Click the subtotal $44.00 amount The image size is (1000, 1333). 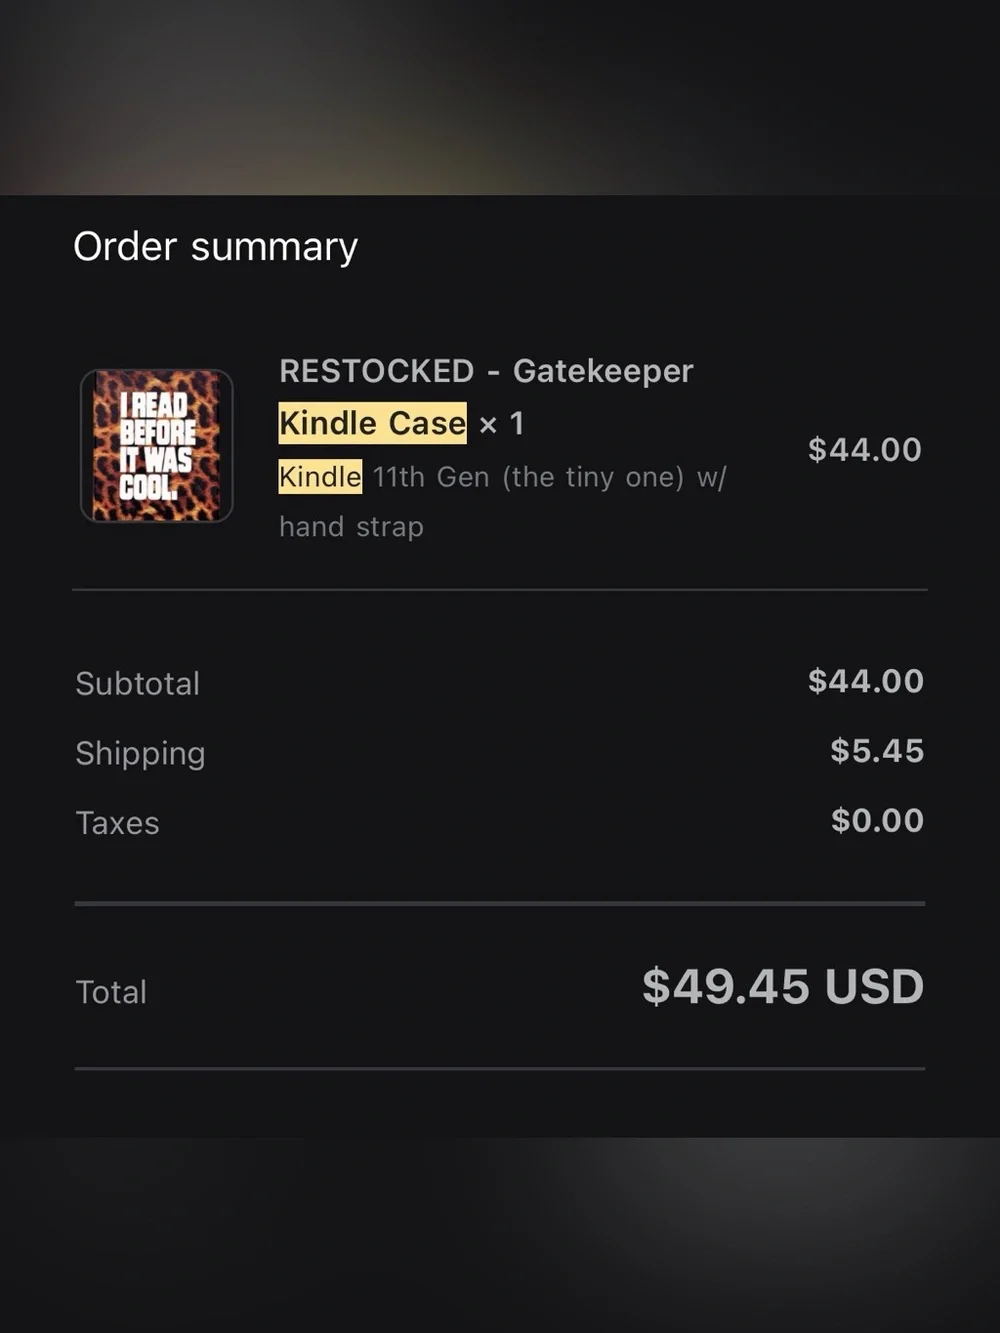click(866, 681)
